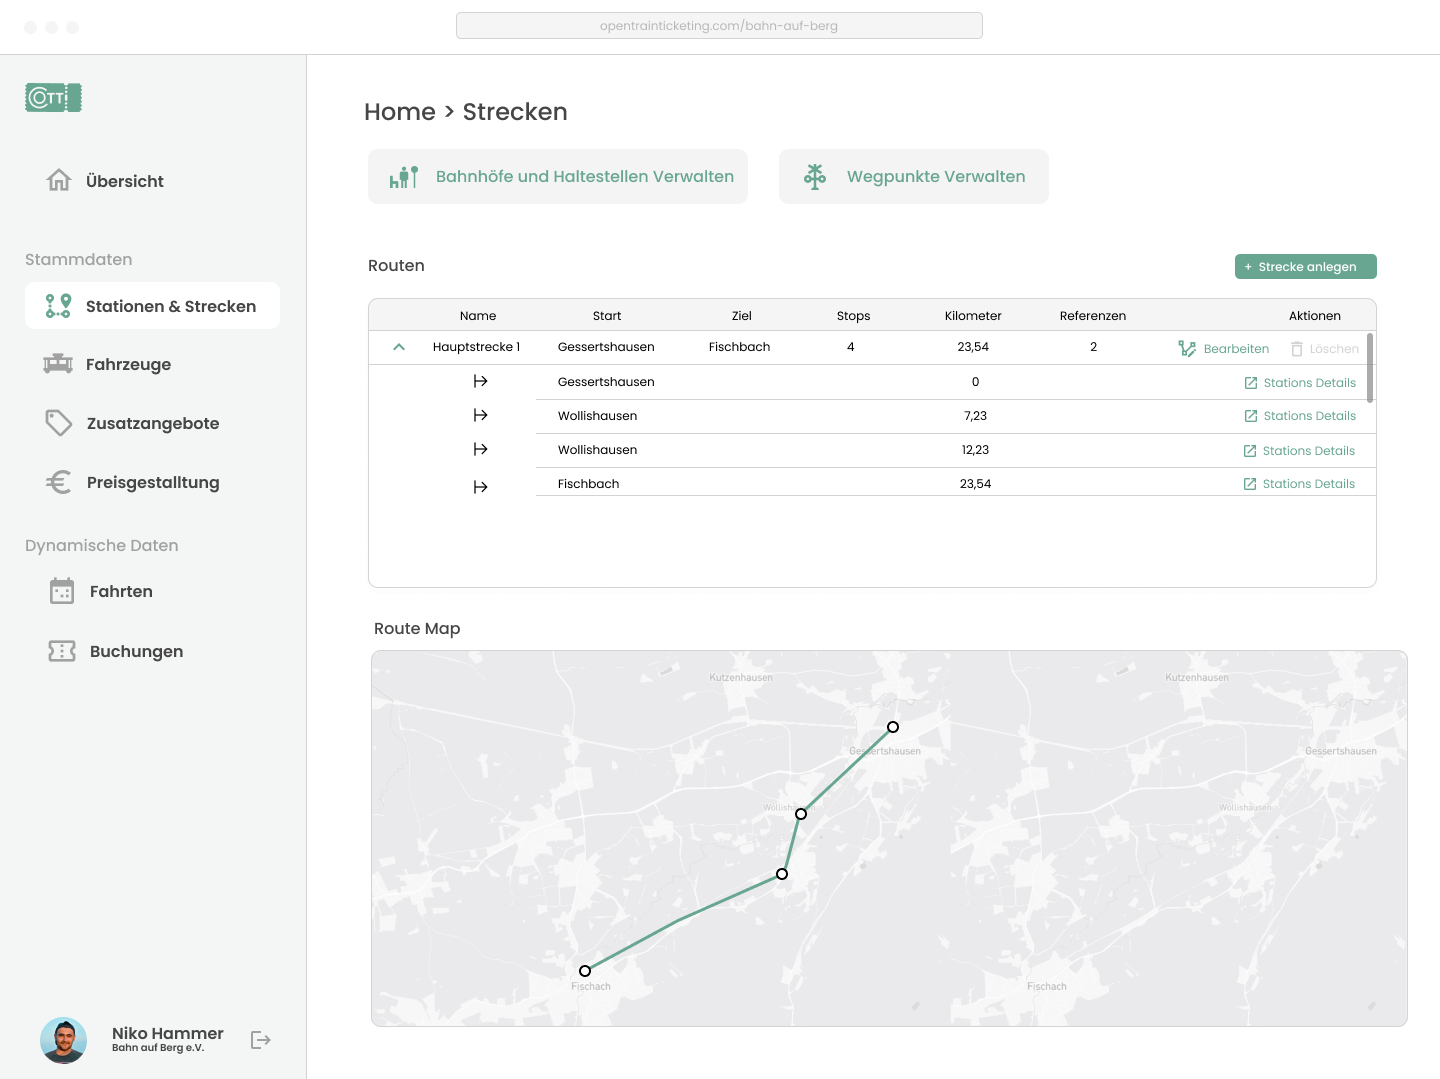Click Wegpunkte Verwalten button

(x=914, y=177)
